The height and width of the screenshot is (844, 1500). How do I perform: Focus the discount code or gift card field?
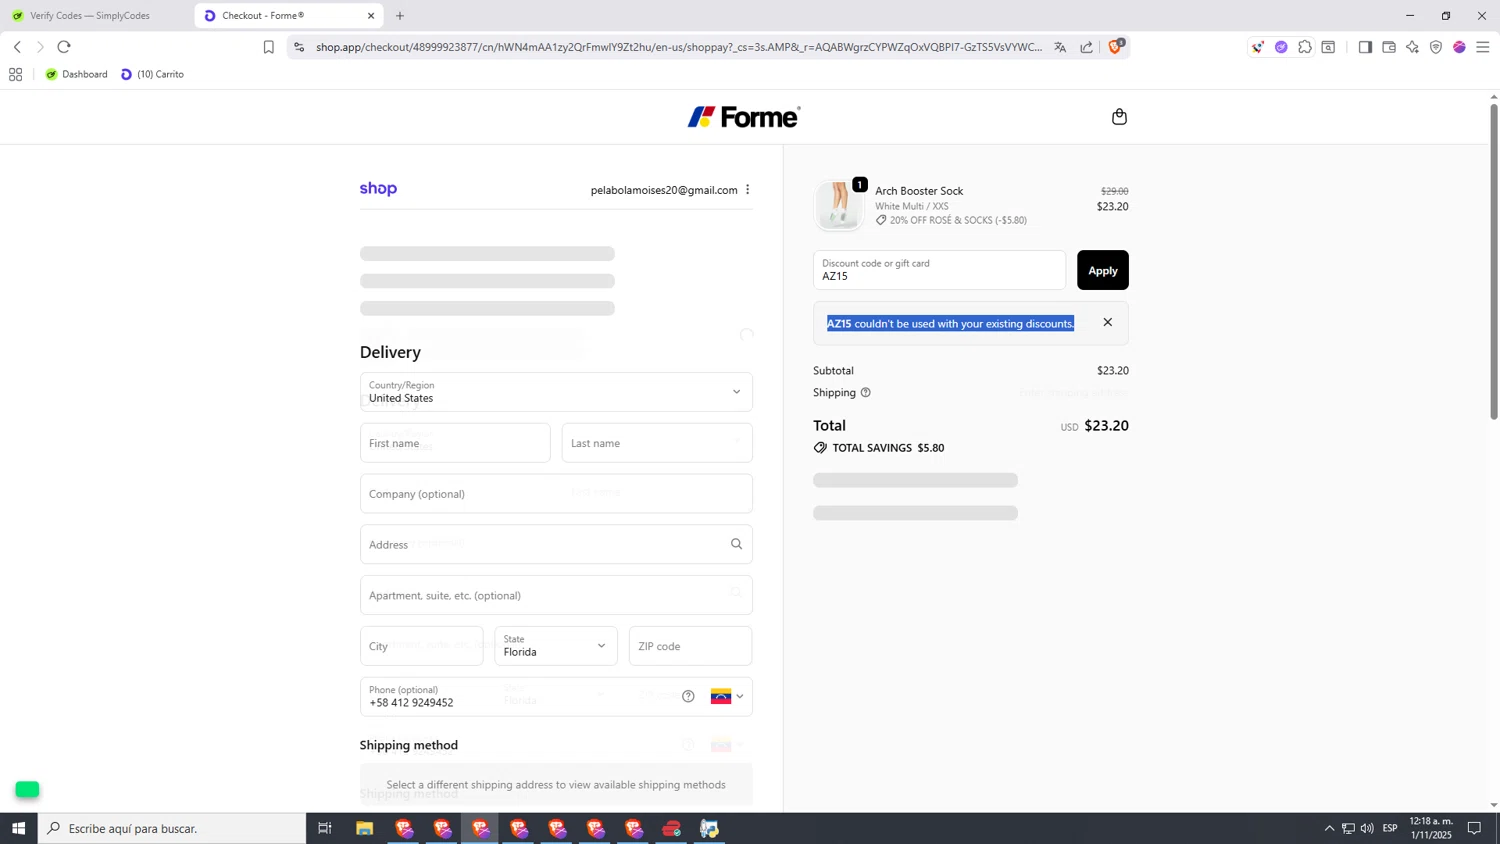939,270
